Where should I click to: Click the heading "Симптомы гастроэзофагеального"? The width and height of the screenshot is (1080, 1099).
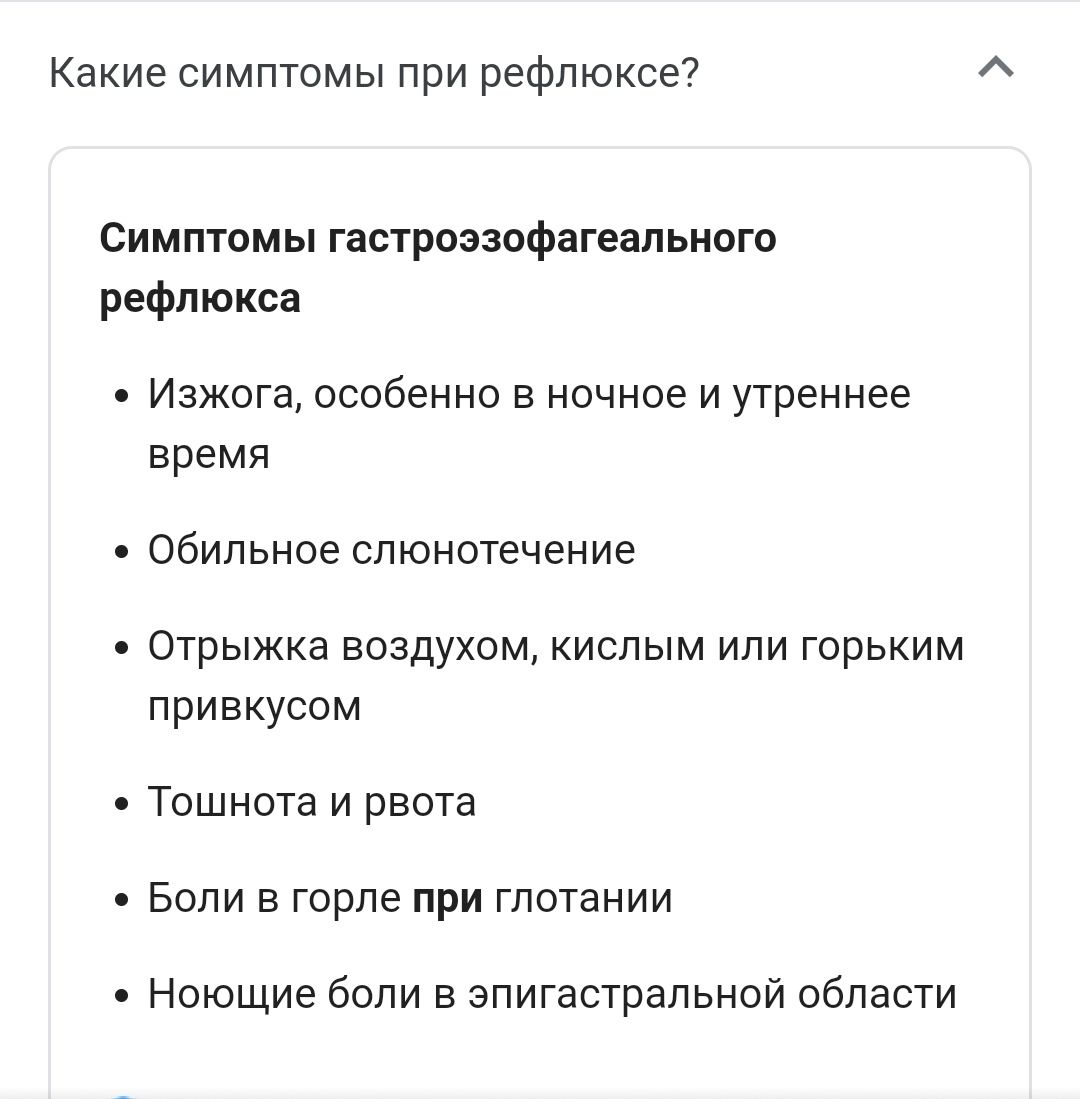(438, 239)
